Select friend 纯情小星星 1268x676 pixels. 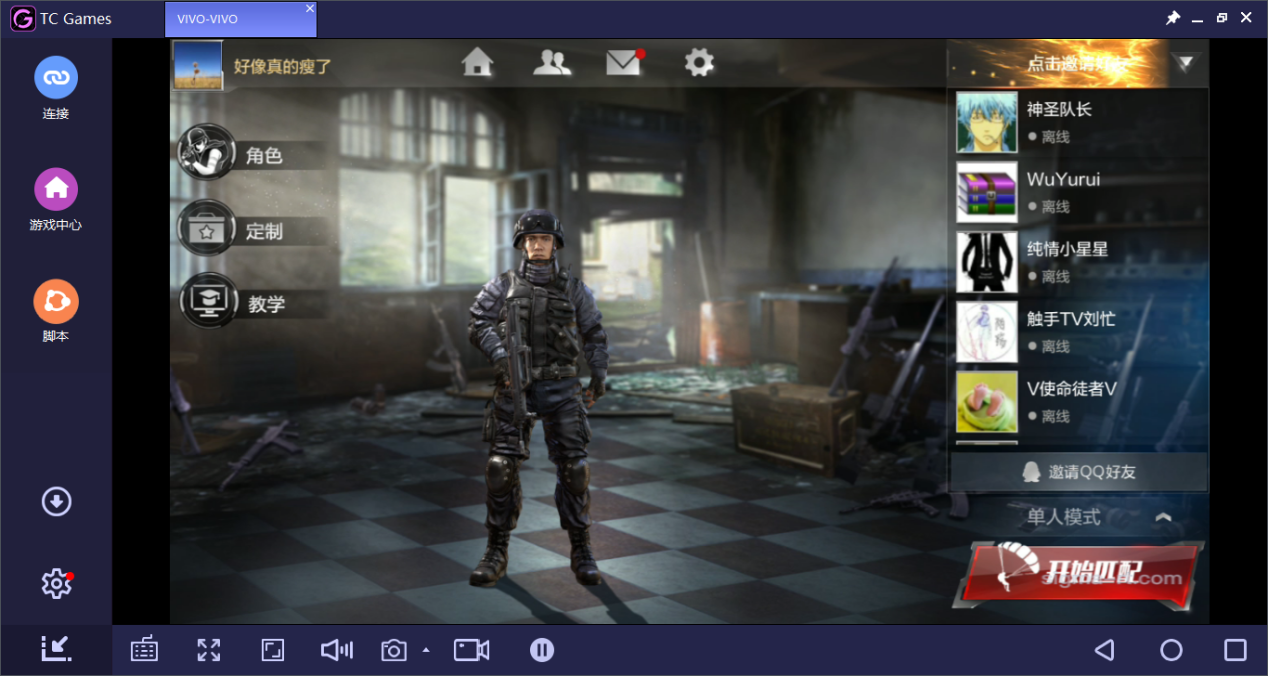pyautogui.click(x=1078, y=262)
